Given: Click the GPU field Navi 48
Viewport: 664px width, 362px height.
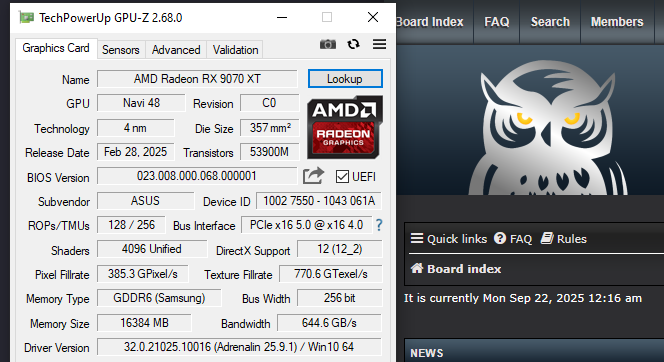Looking at the screenshot, I should [141, 103].
